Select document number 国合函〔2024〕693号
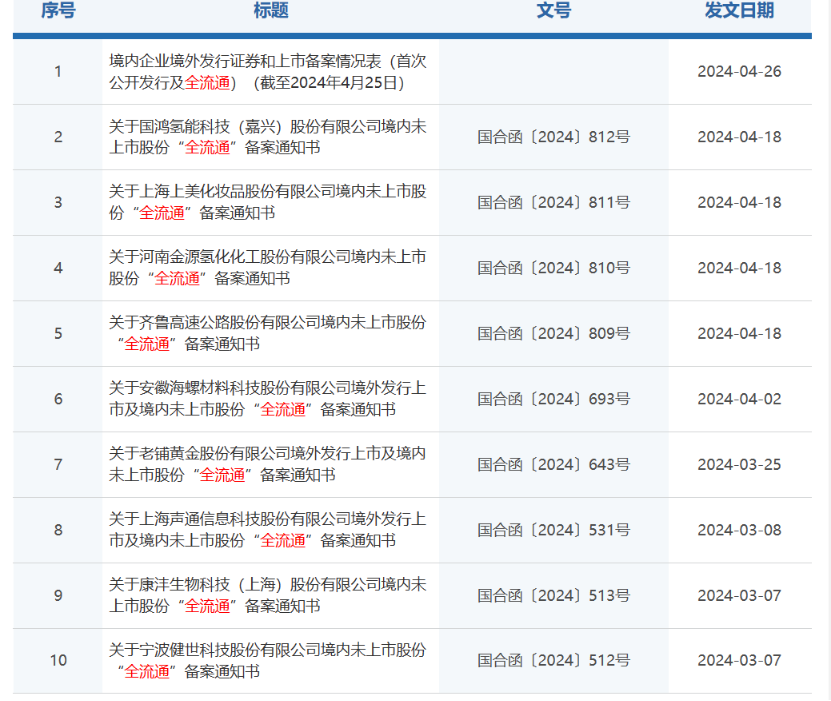The height and width of the screenshot is (701, 831). point(554,399)
